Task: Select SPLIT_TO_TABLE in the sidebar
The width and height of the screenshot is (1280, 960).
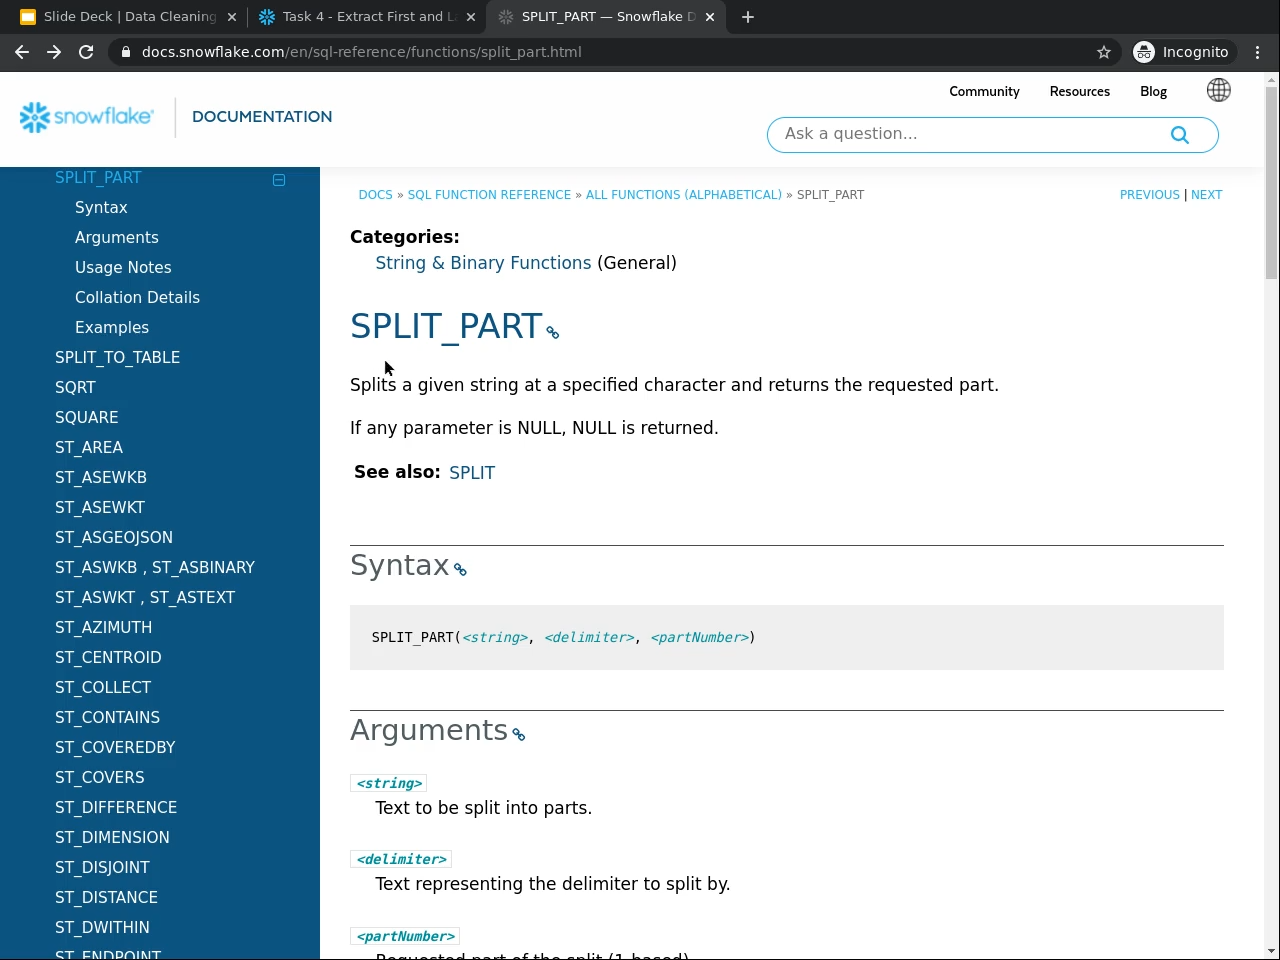Action: (x=117, y=357)
